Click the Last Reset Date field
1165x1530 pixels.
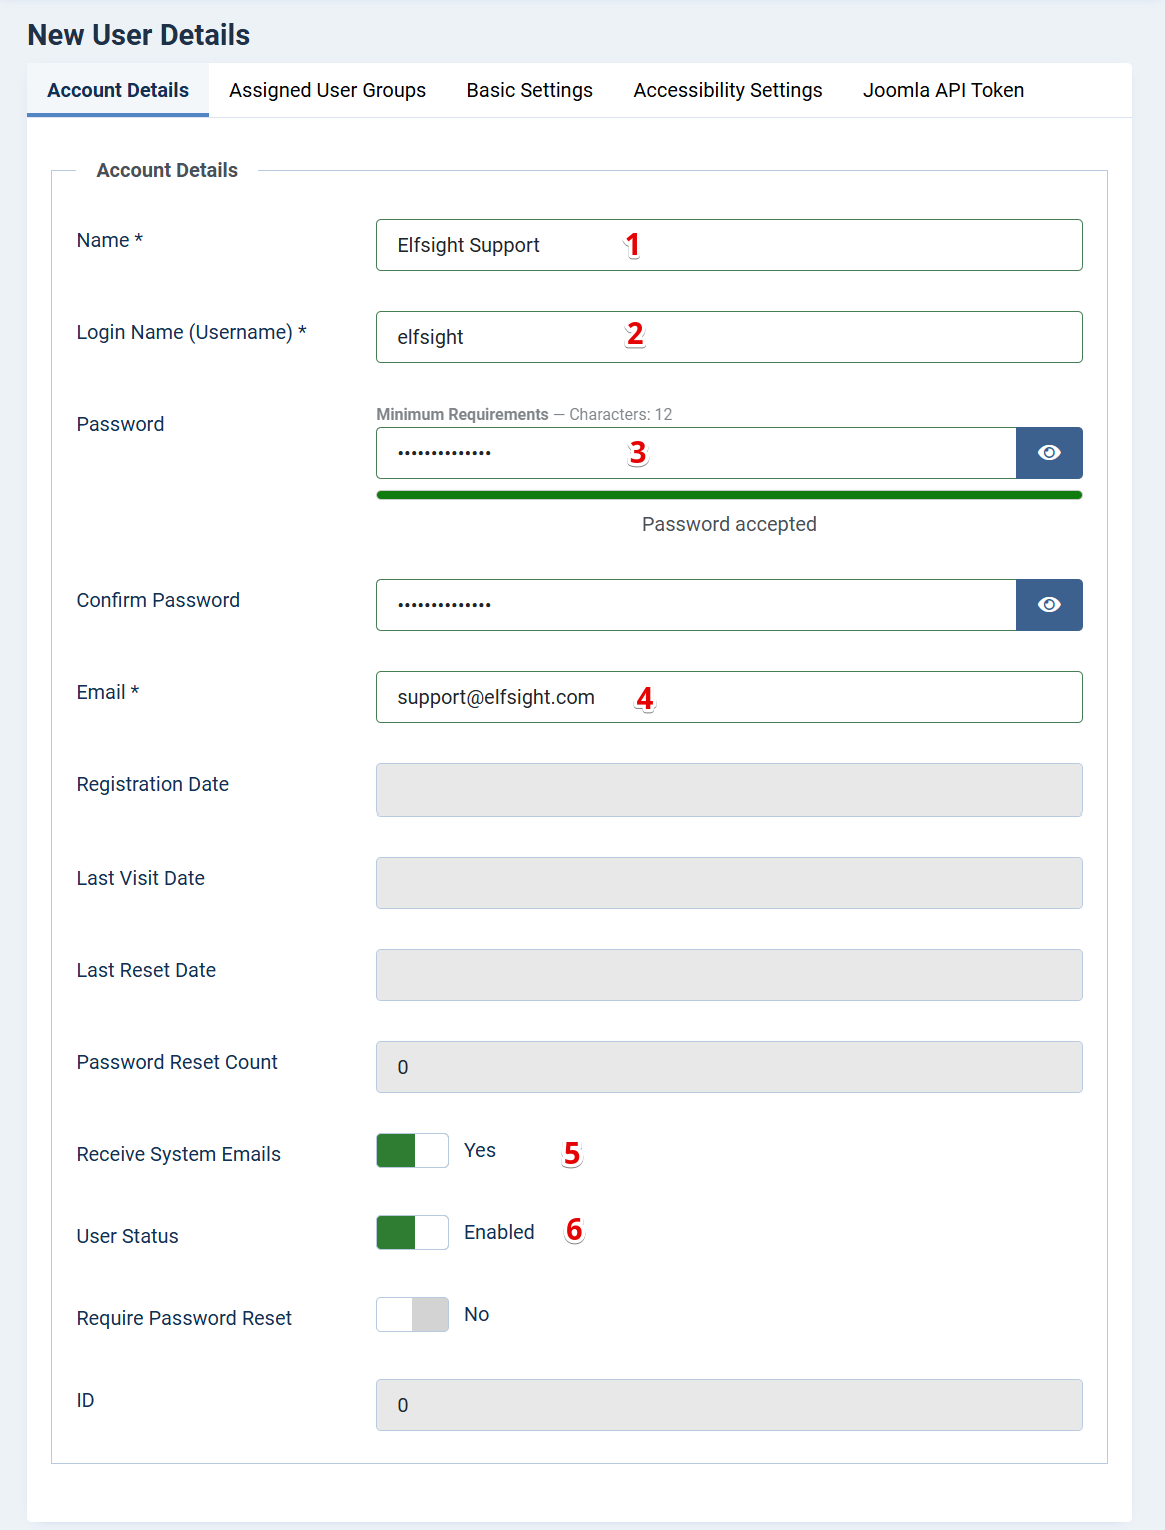coord(729,975)
